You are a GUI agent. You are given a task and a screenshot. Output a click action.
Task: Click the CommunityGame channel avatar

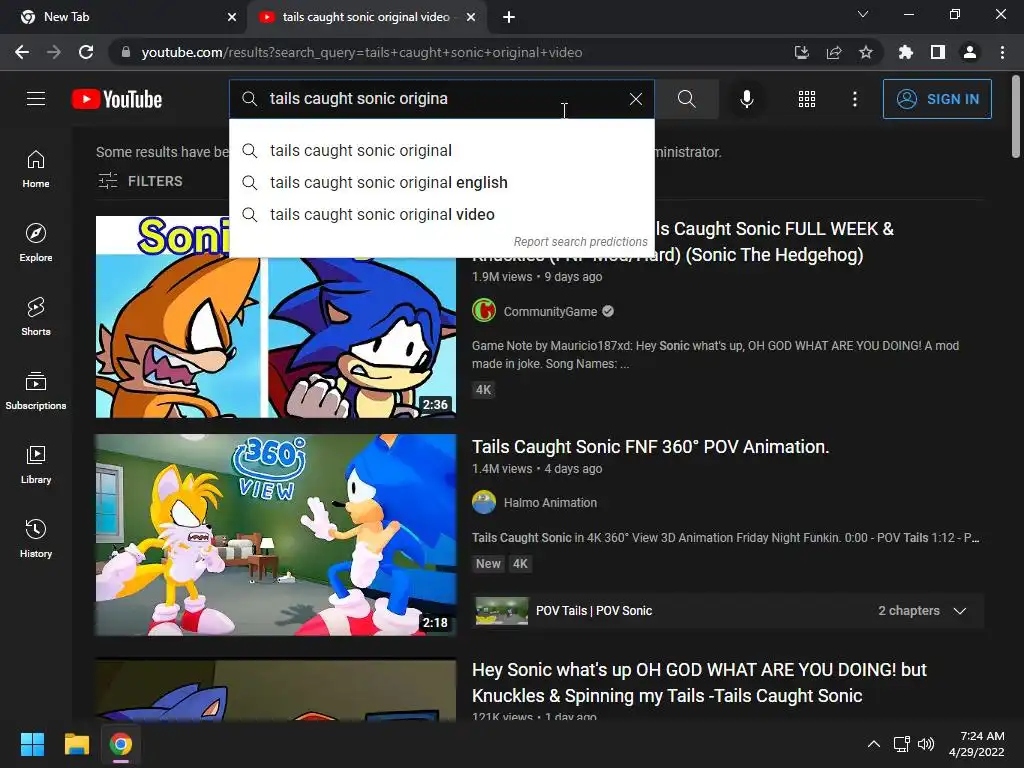(484, 311)
